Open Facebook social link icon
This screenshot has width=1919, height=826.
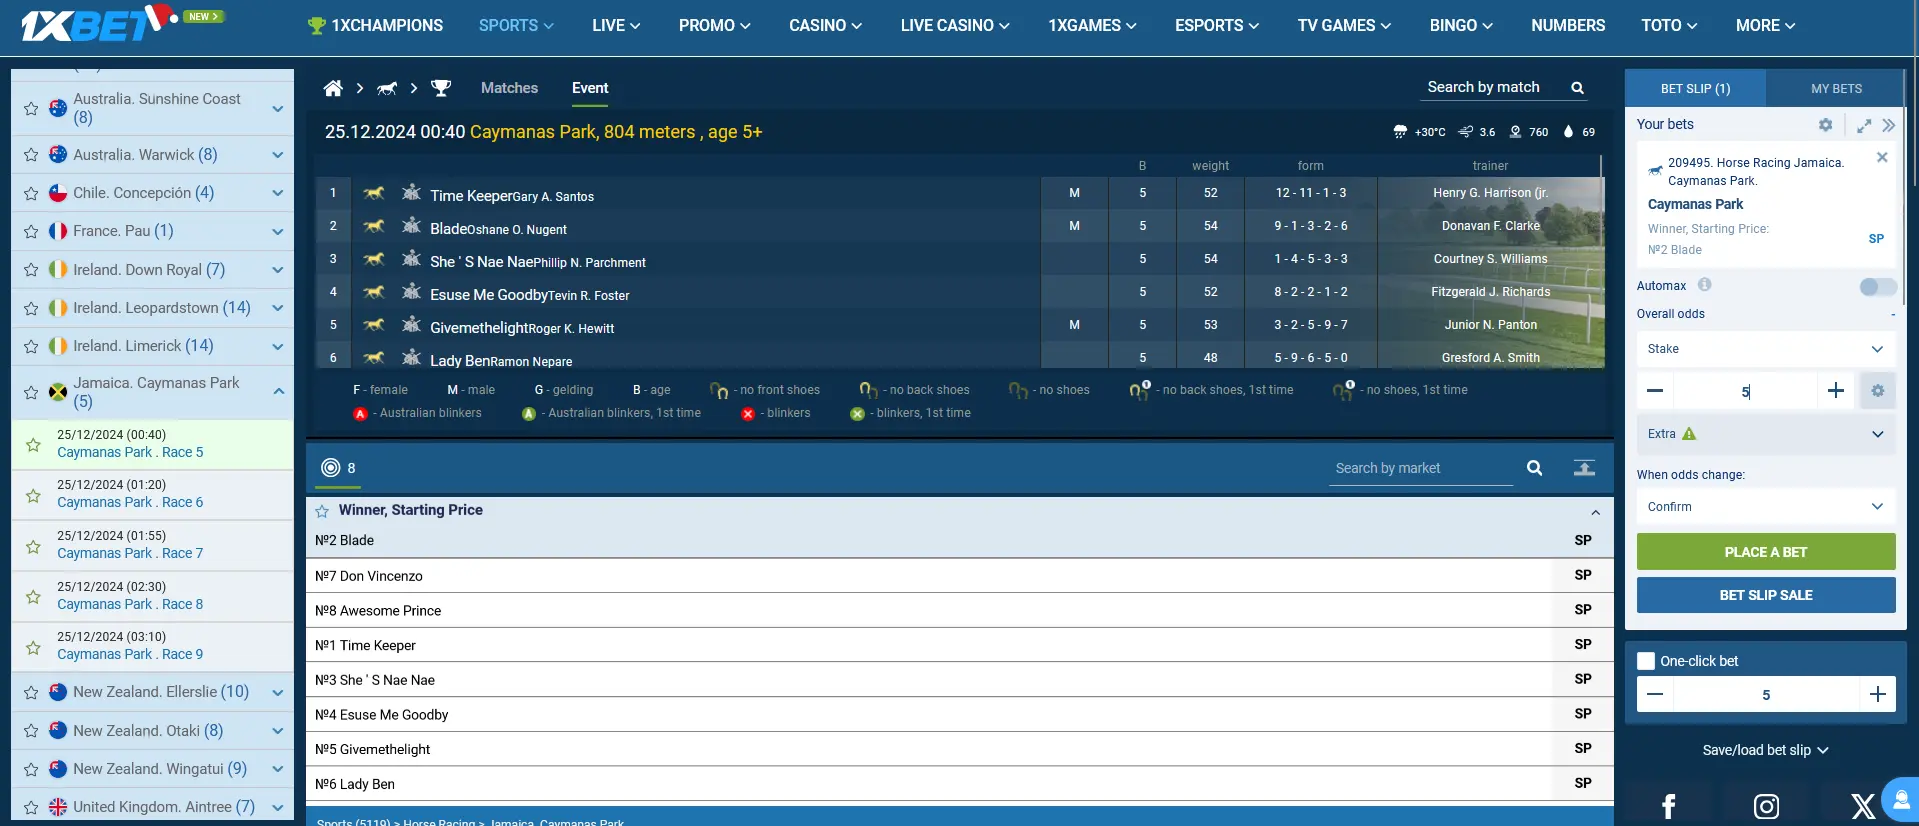[1668, 806]
